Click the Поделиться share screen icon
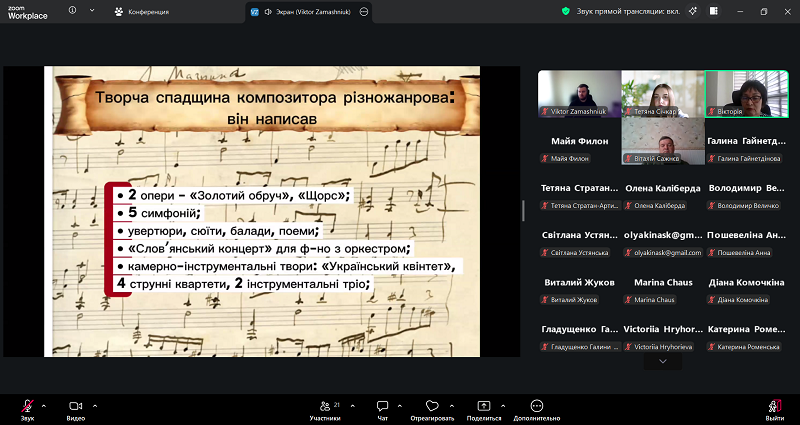 coord(484,406)
